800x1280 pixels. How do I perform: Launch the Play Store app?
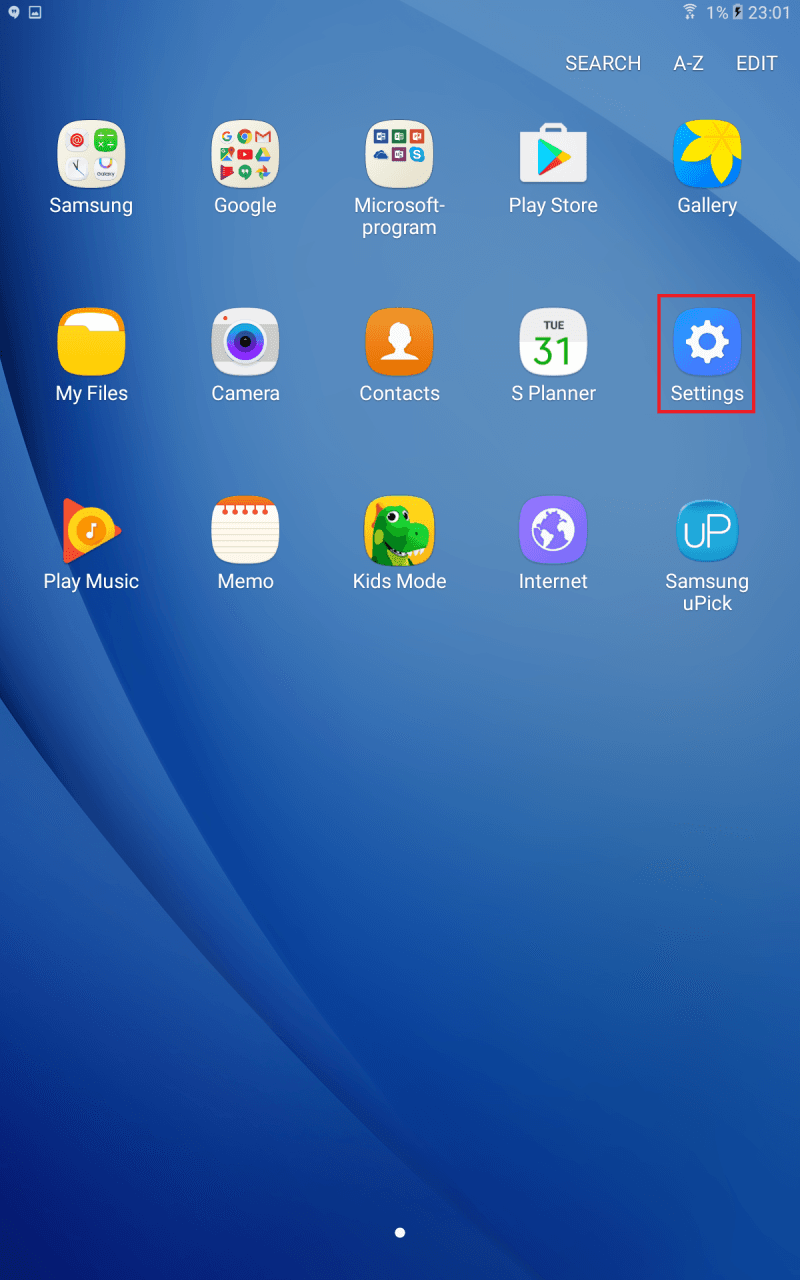coord(553,155)
